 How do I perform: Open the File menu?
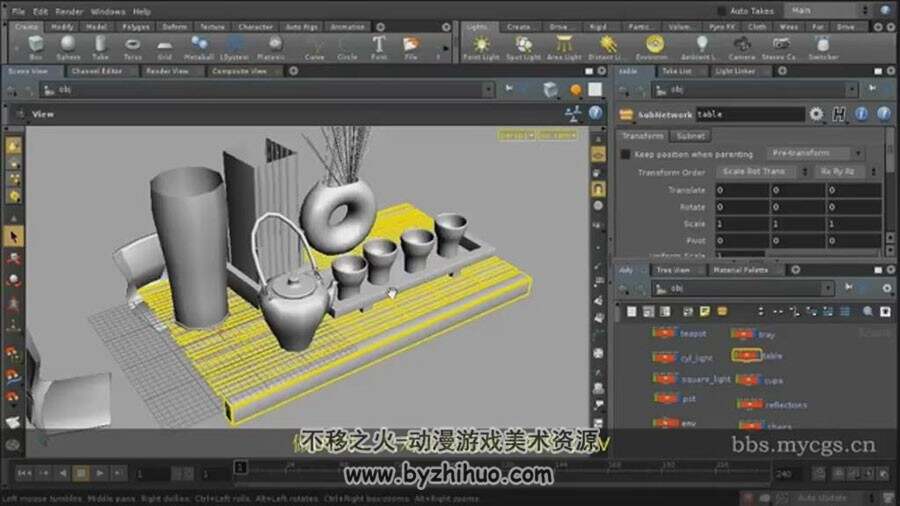click(x=18, y=11)
